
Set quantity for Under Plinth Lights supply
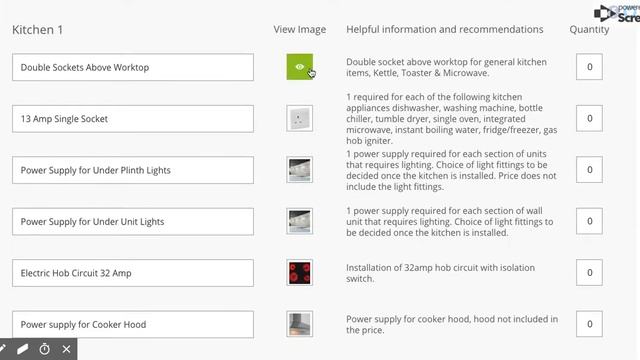coord(589,169)
